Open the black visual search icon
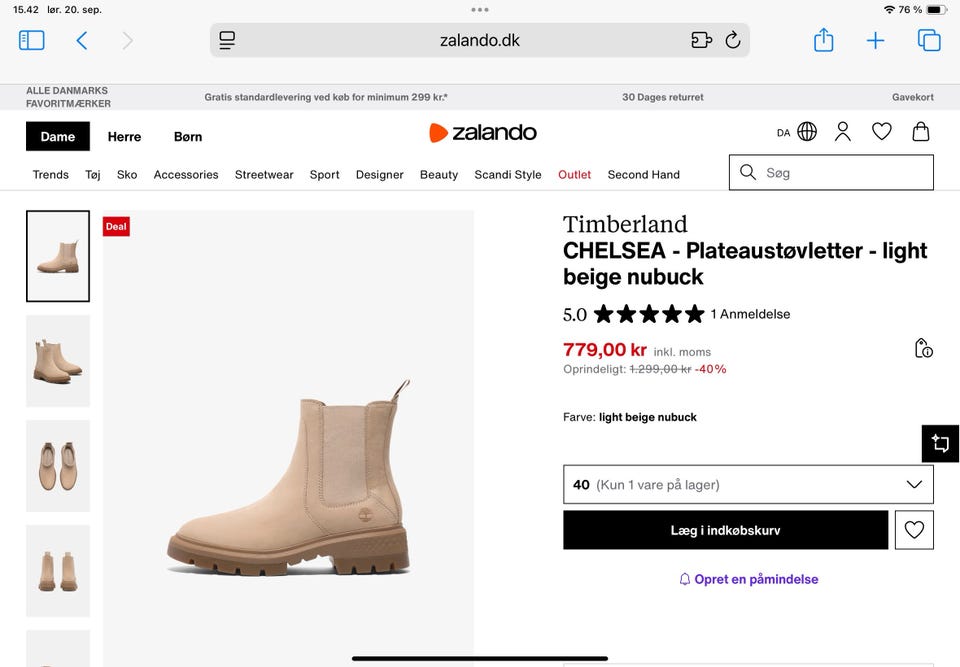This screenshot has height=667, width=960. coord(941,443)
